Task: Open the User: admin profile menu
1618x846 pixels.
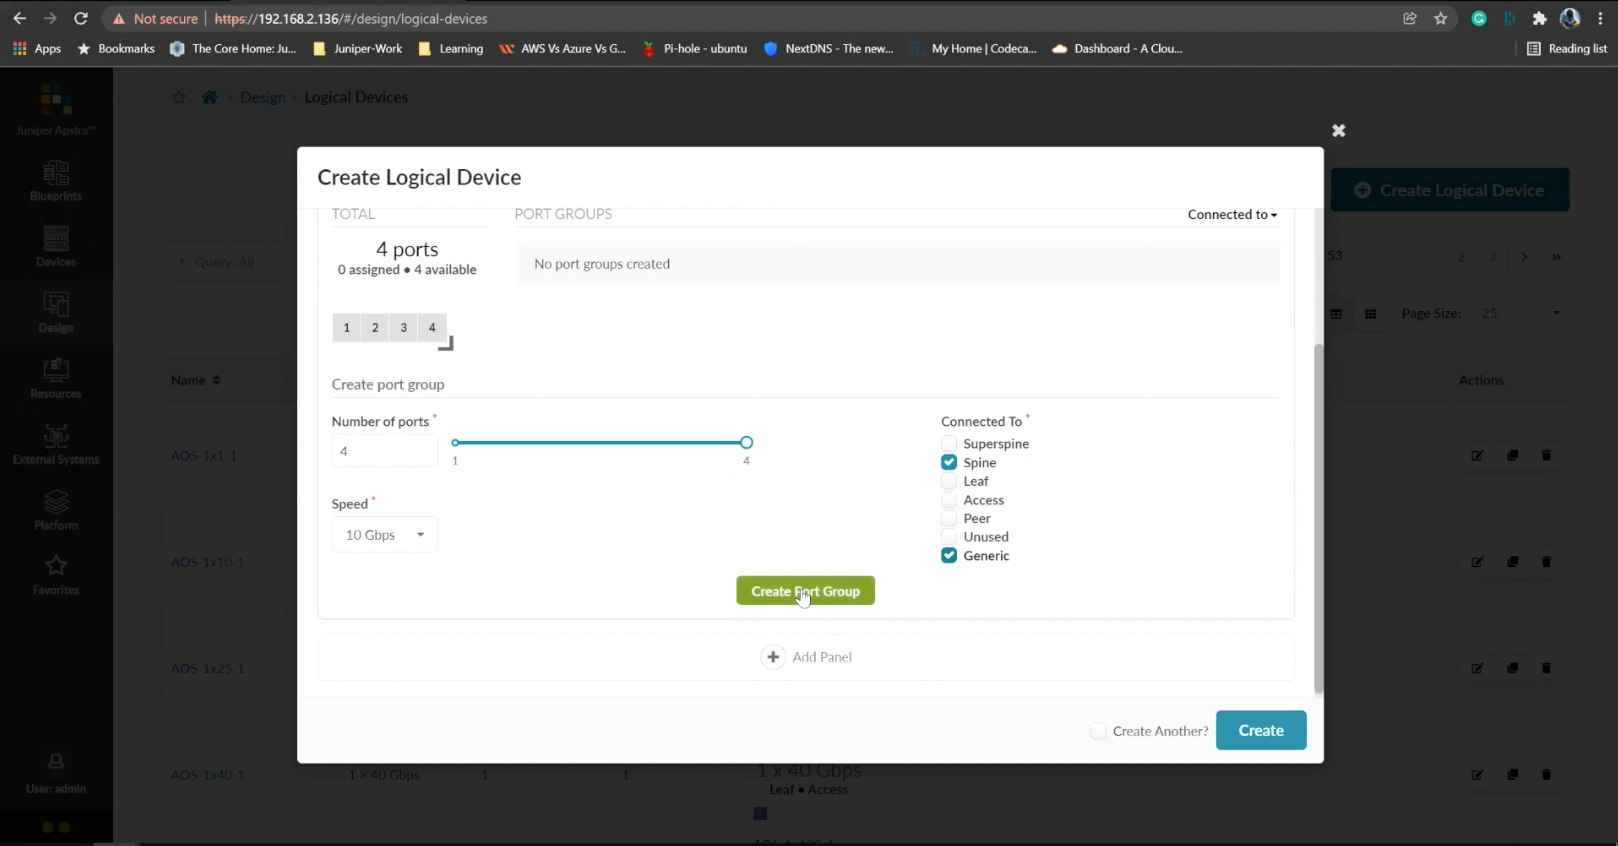Action: (x=56, y=774)
